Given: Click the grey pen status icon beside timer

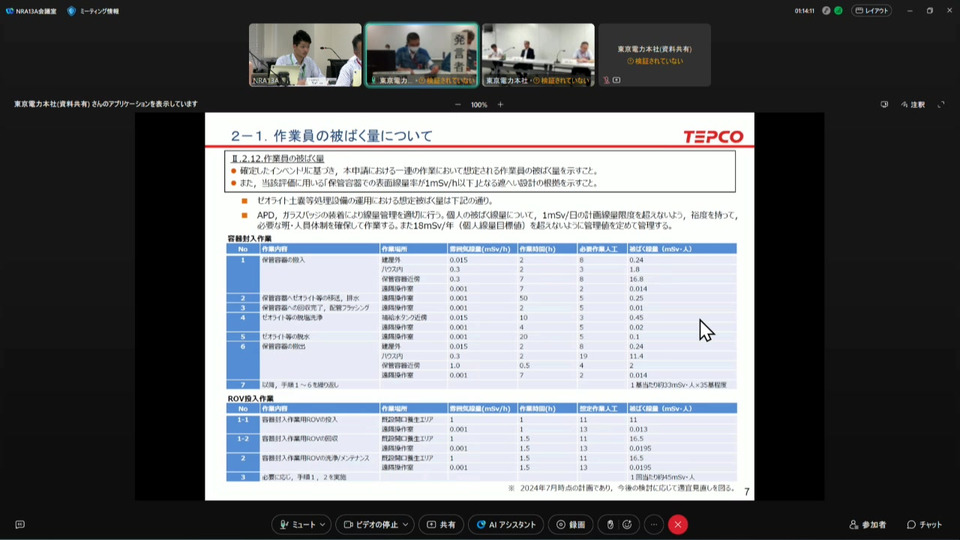Looking at the screenshot, I should (x=827, y=11).
